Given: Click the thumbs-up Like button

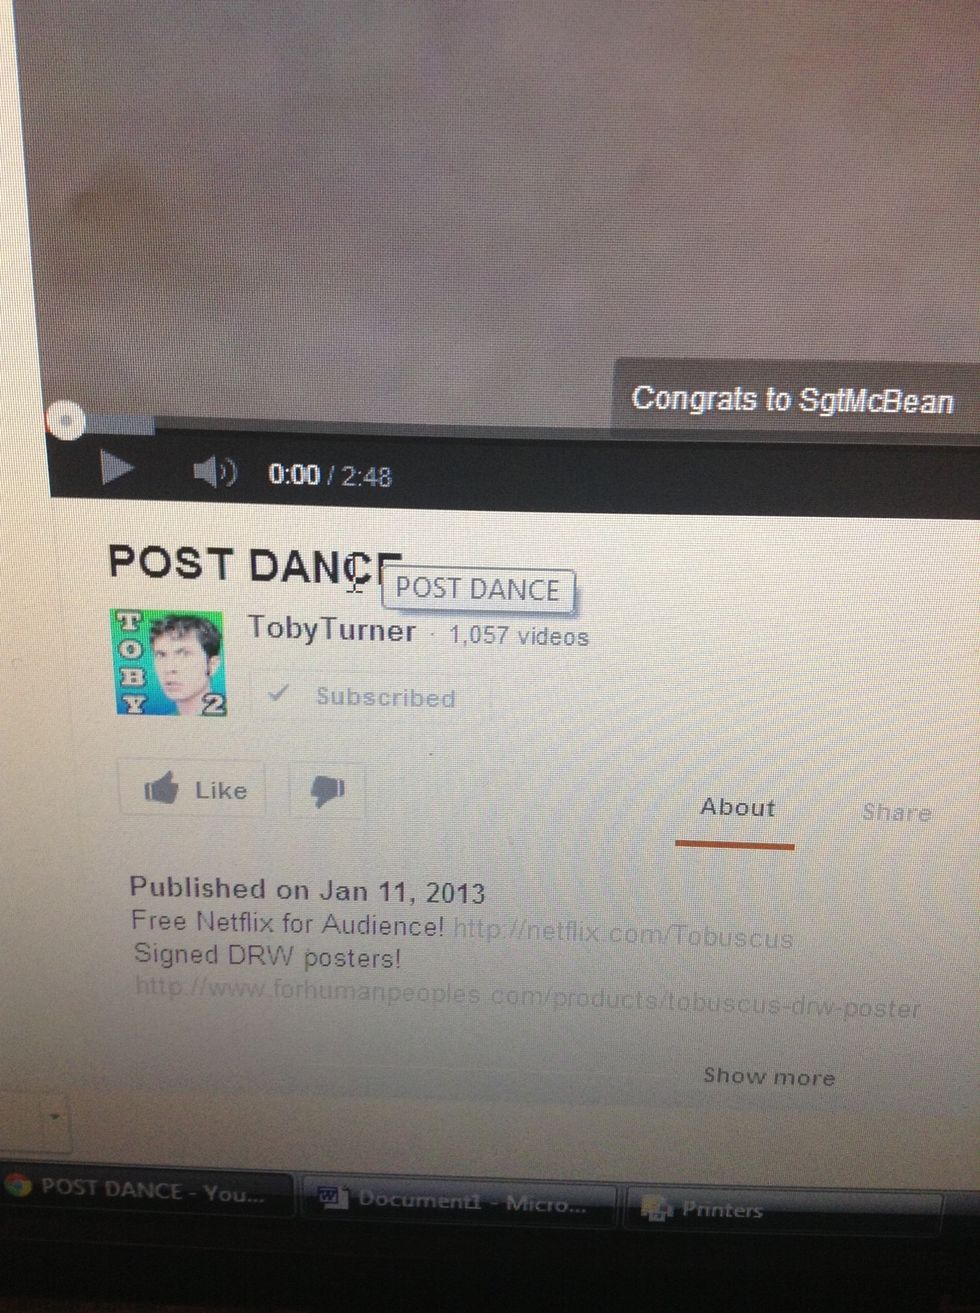Looking at the screenshot, I should (x=193, y=790).
